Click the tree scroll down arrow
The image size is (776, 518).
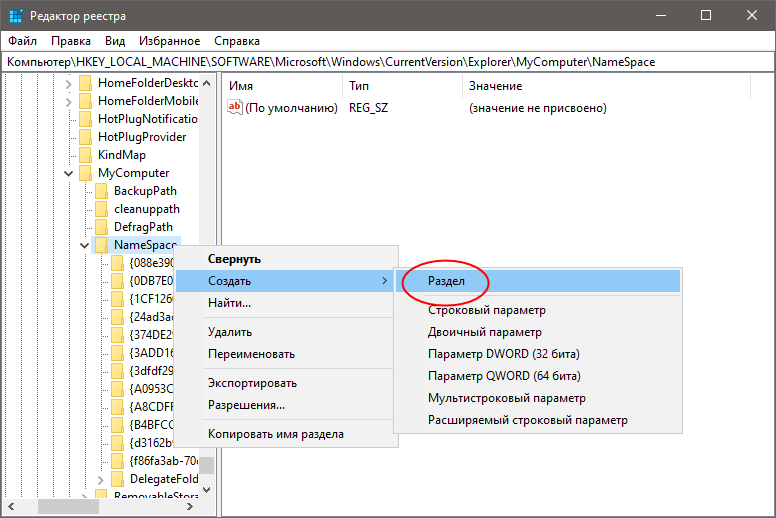pyautogui.click(x=207, y=490)
